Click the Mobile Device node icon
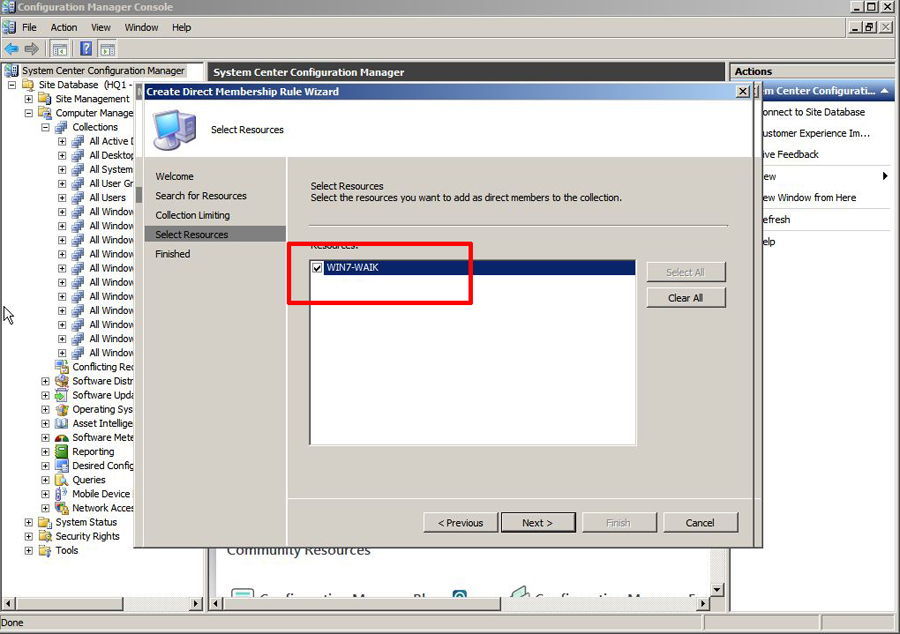 coord(61,494)
